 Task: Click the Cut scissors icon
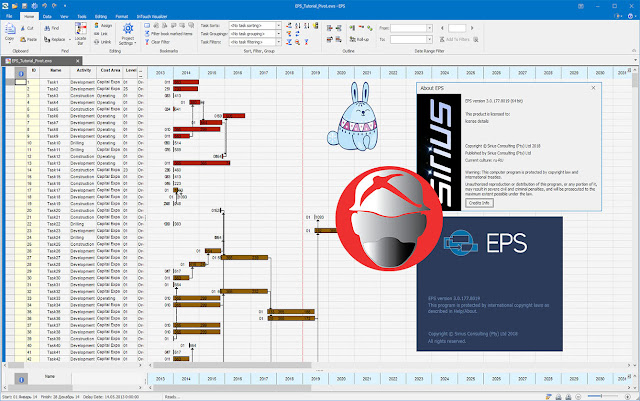pyautogui.click(x=23, y=28)
